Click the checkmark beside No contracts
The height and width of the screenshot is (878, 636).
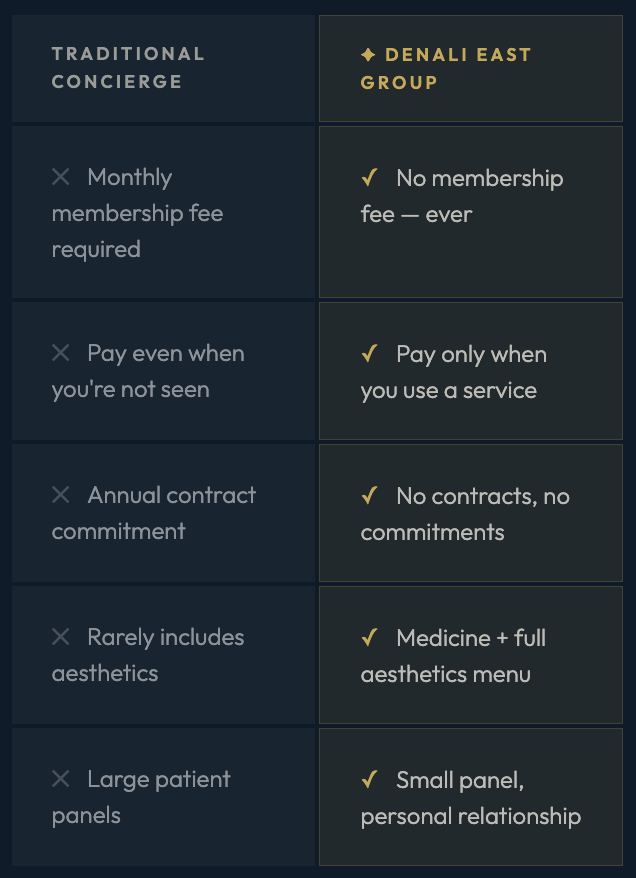pyautogui.click(x=370, y=496)
